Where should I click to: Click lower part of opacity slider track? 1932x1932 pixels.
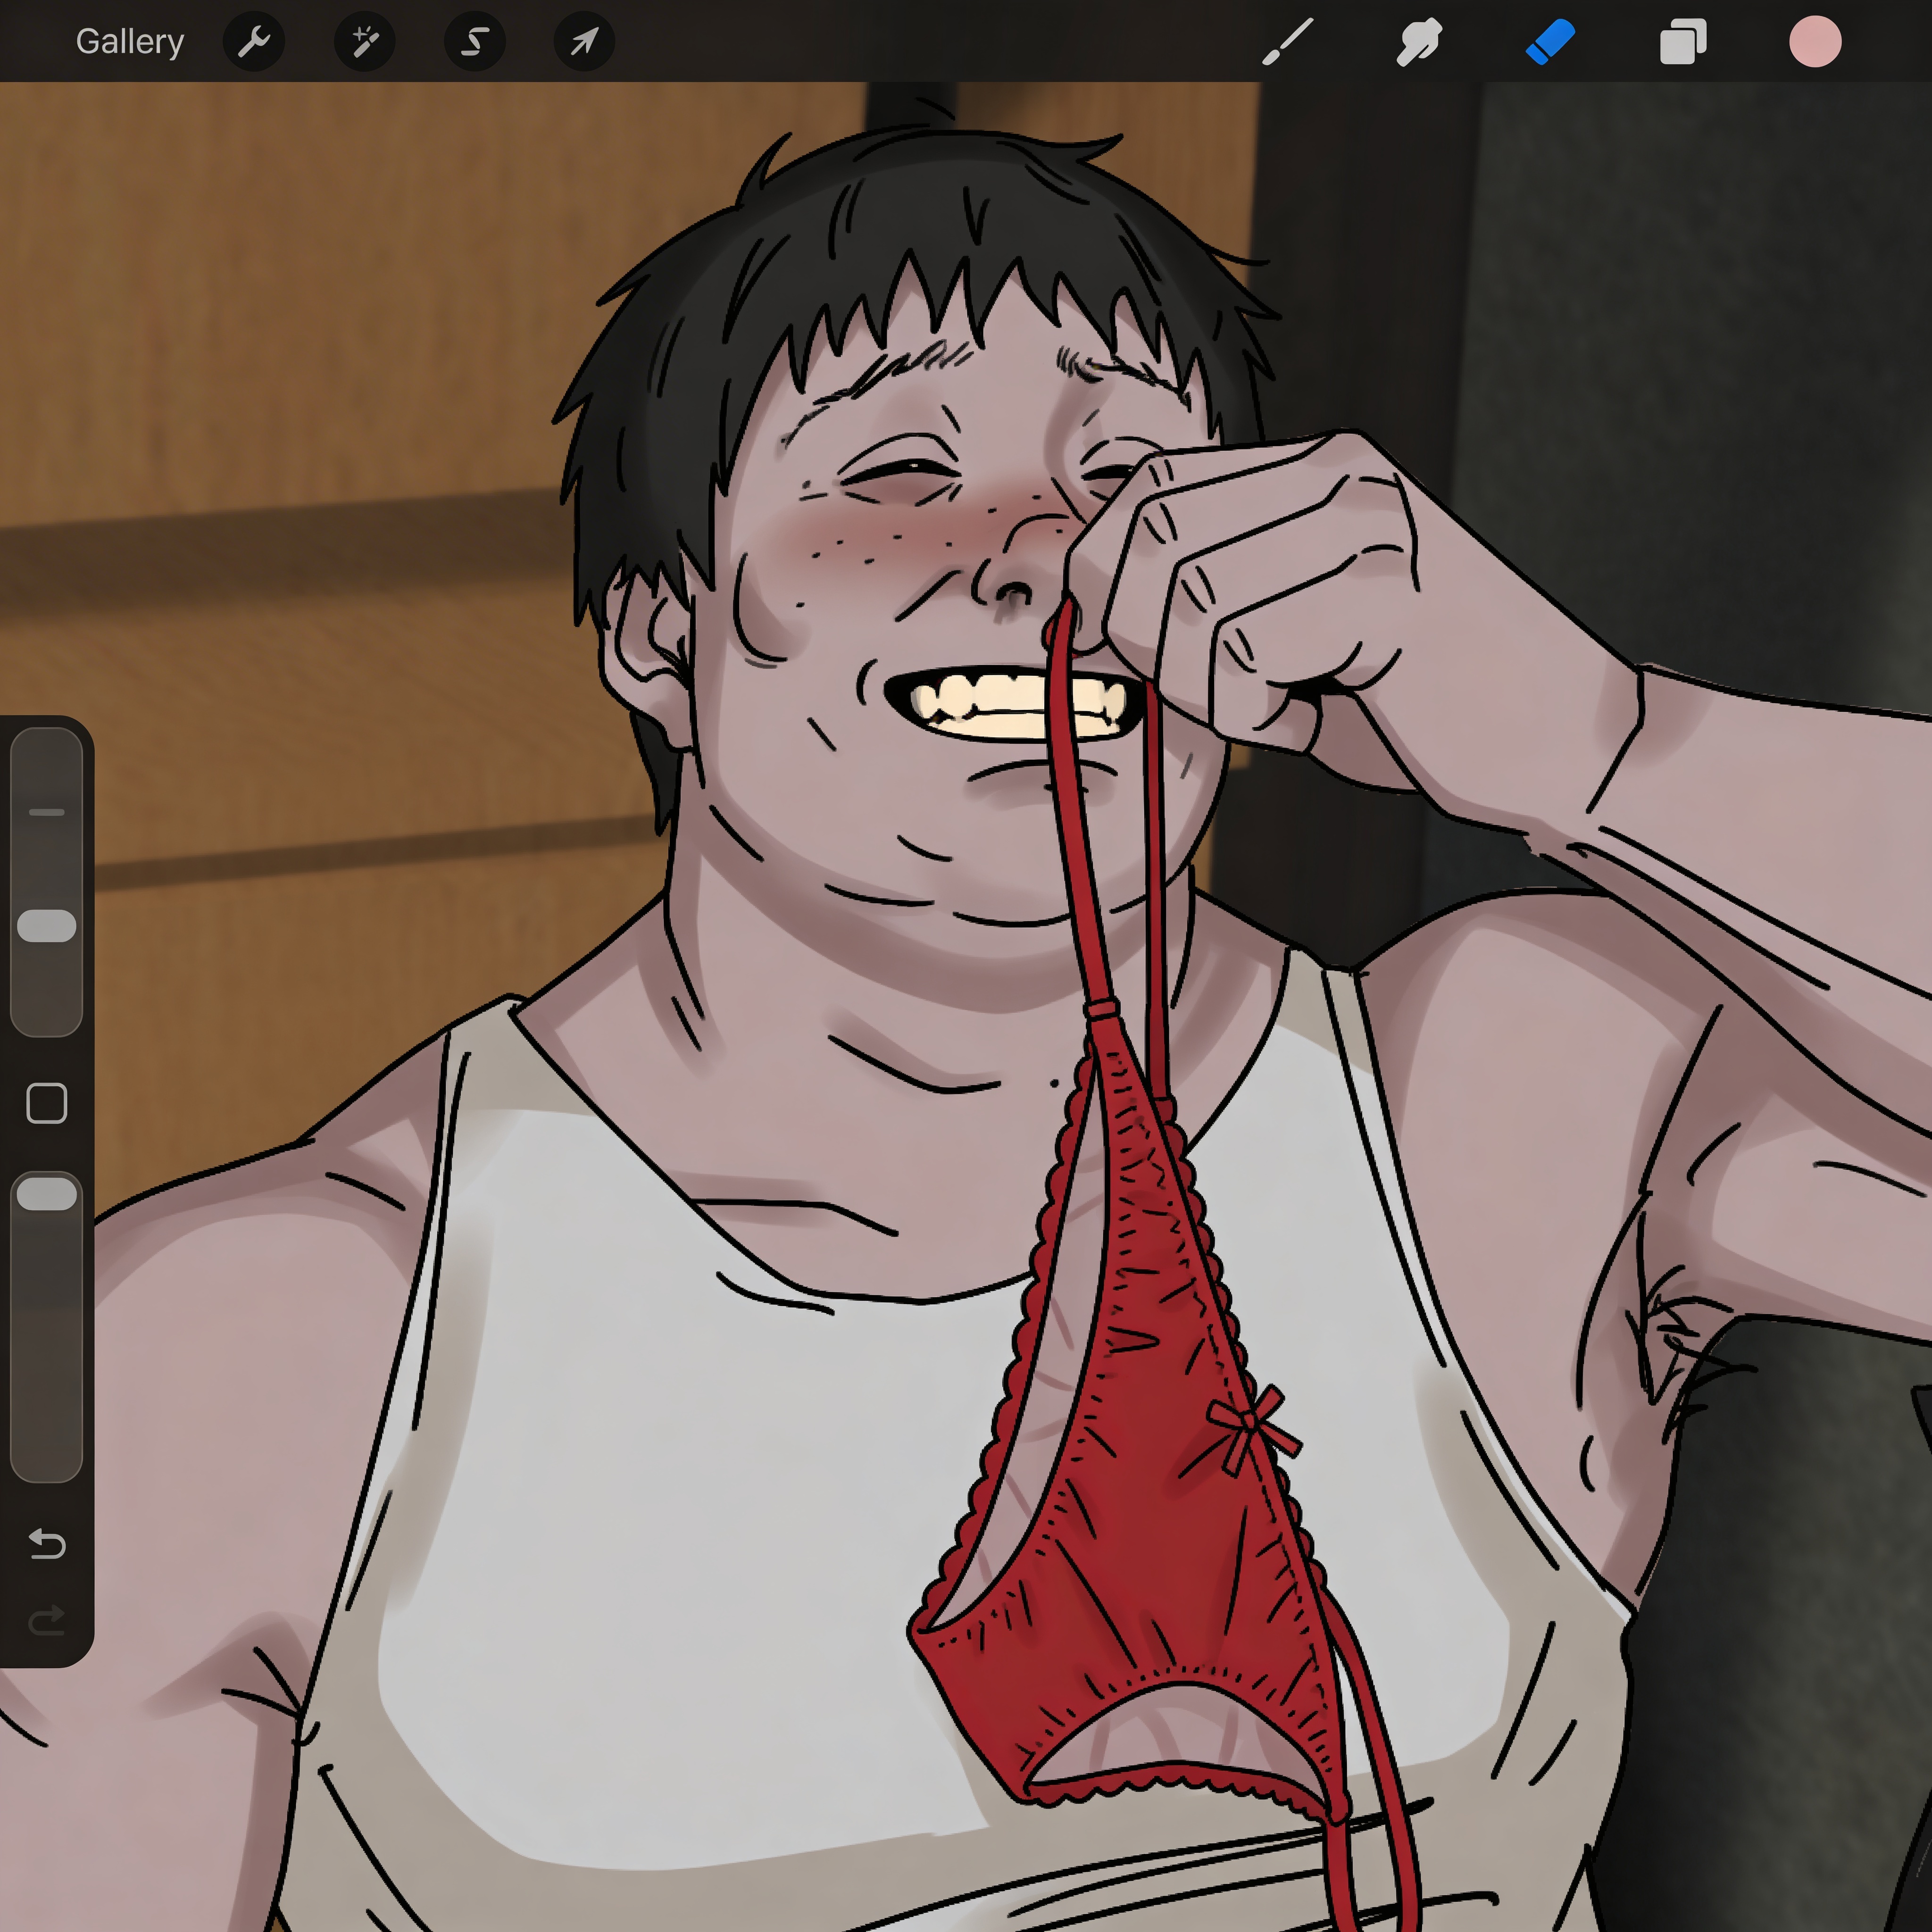tap(47, 1380)
